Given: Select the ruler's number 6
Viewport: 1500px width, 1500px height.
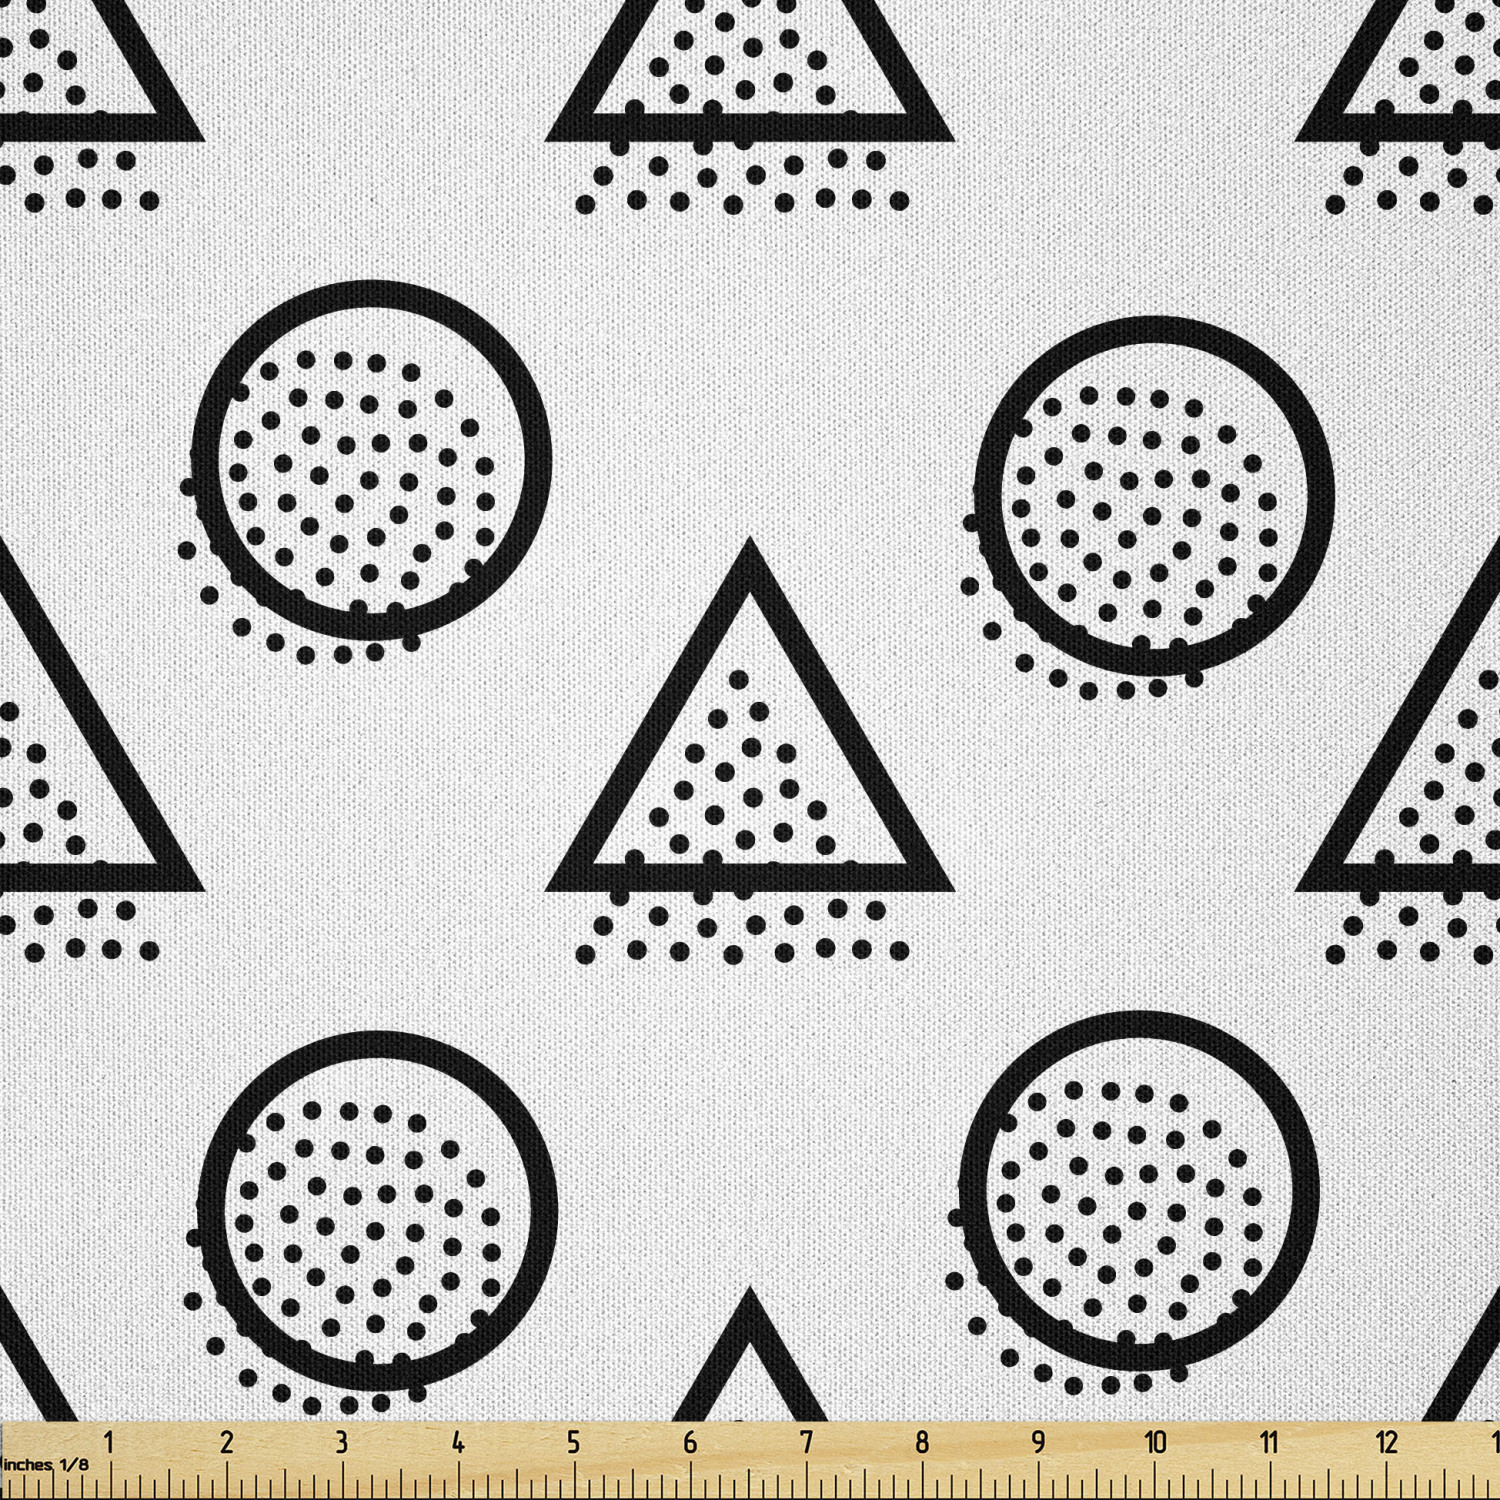Looking at the screenshot, I should [690, 1442].
